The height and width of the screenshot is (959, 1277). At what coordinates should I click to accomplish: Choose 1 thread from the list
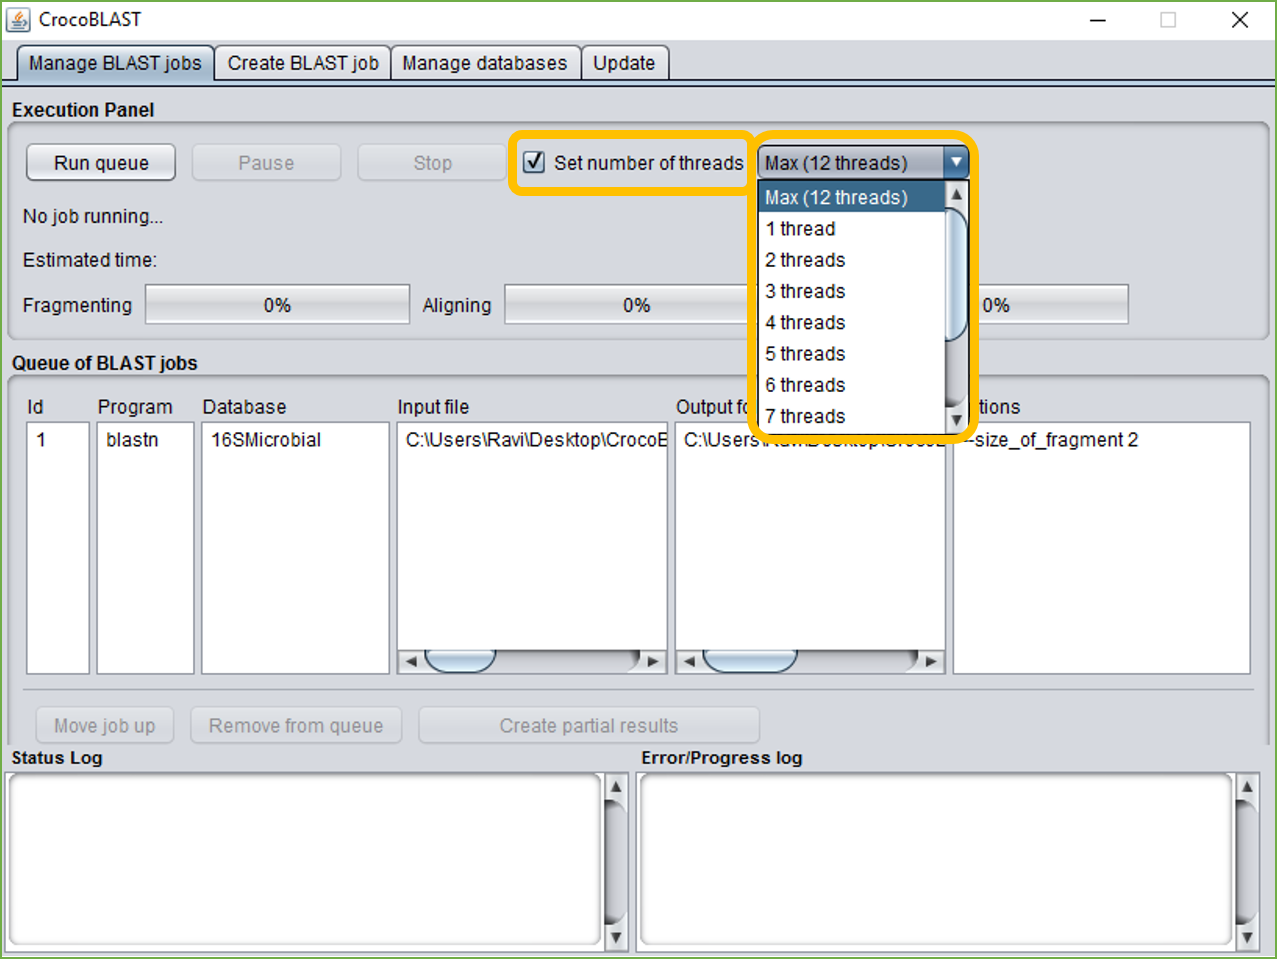coord(851,229)
